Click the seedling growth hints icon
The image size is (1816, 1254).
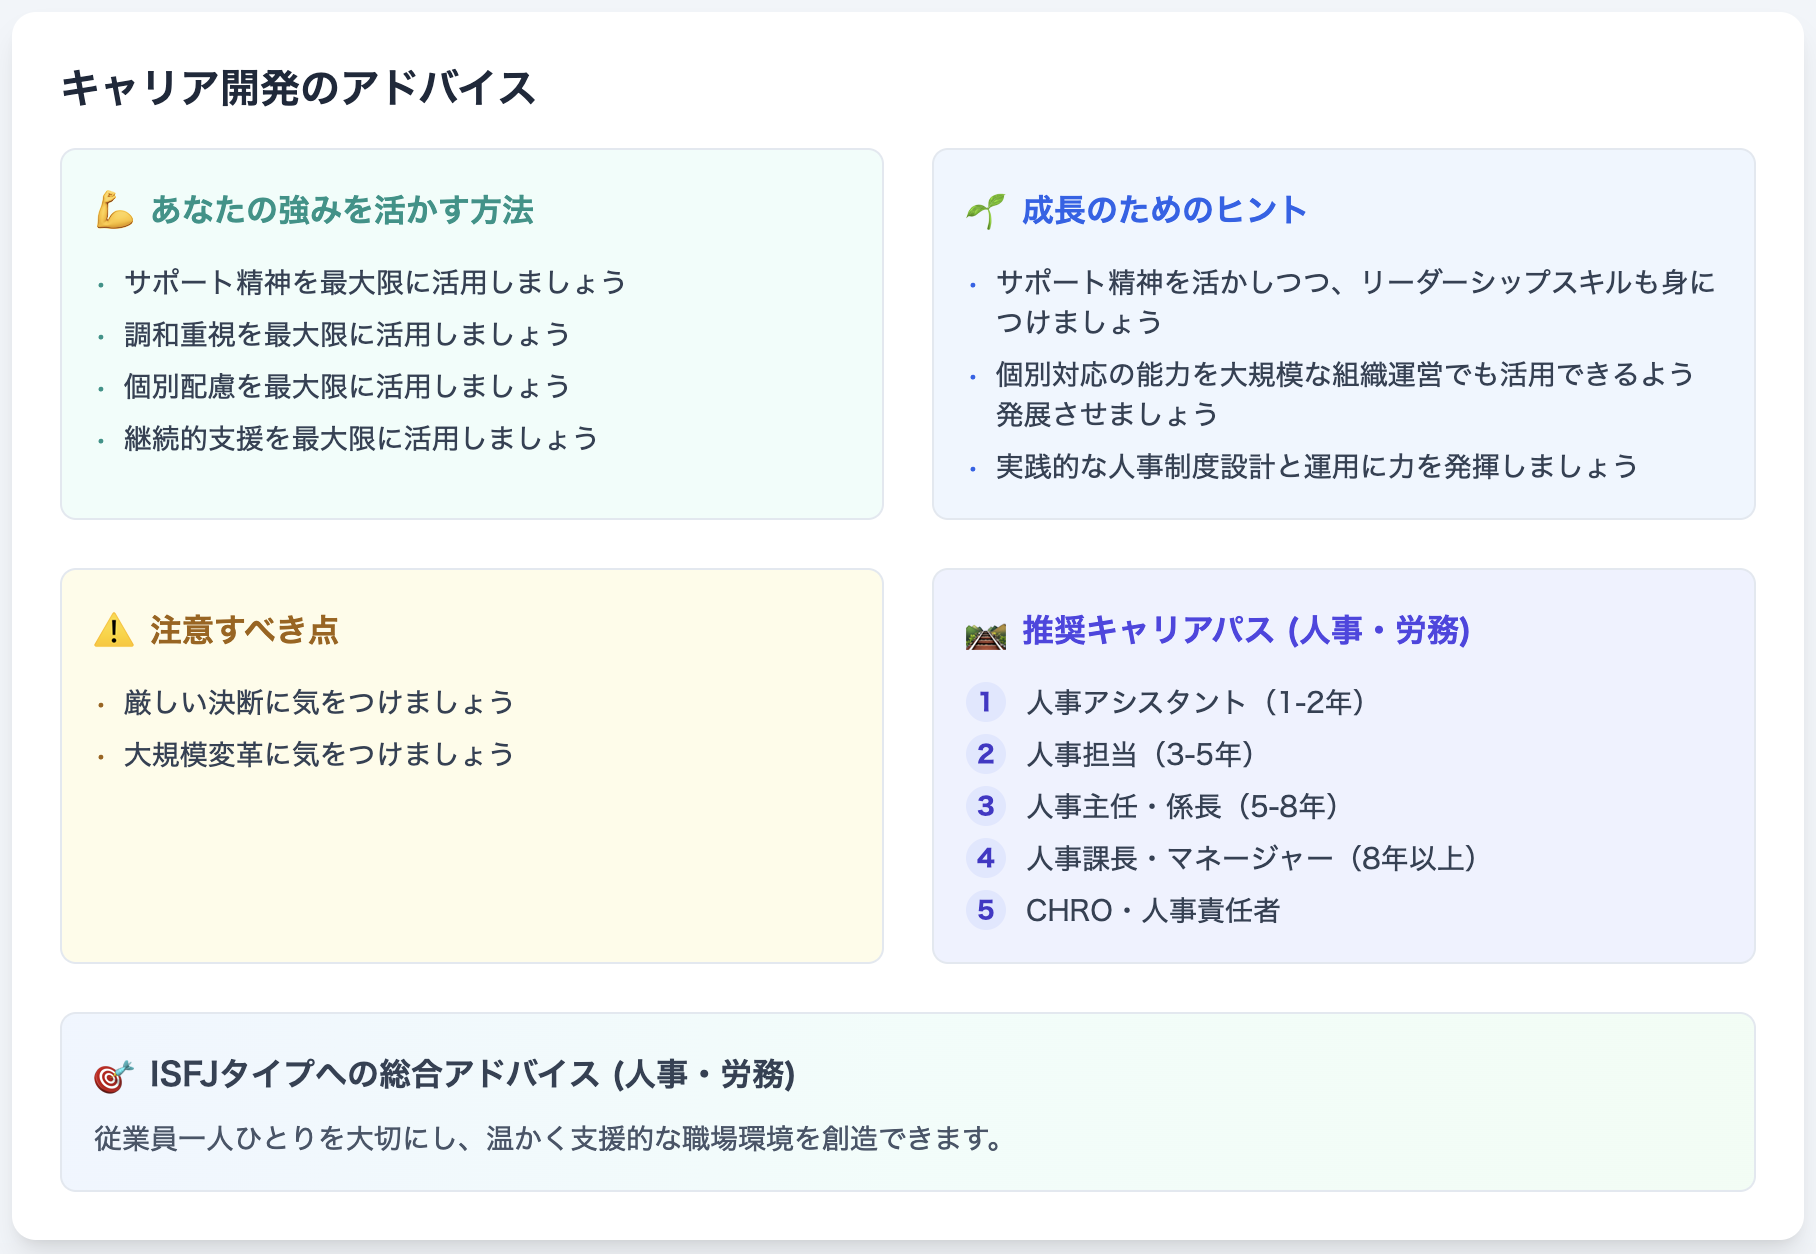click(985, 211)
